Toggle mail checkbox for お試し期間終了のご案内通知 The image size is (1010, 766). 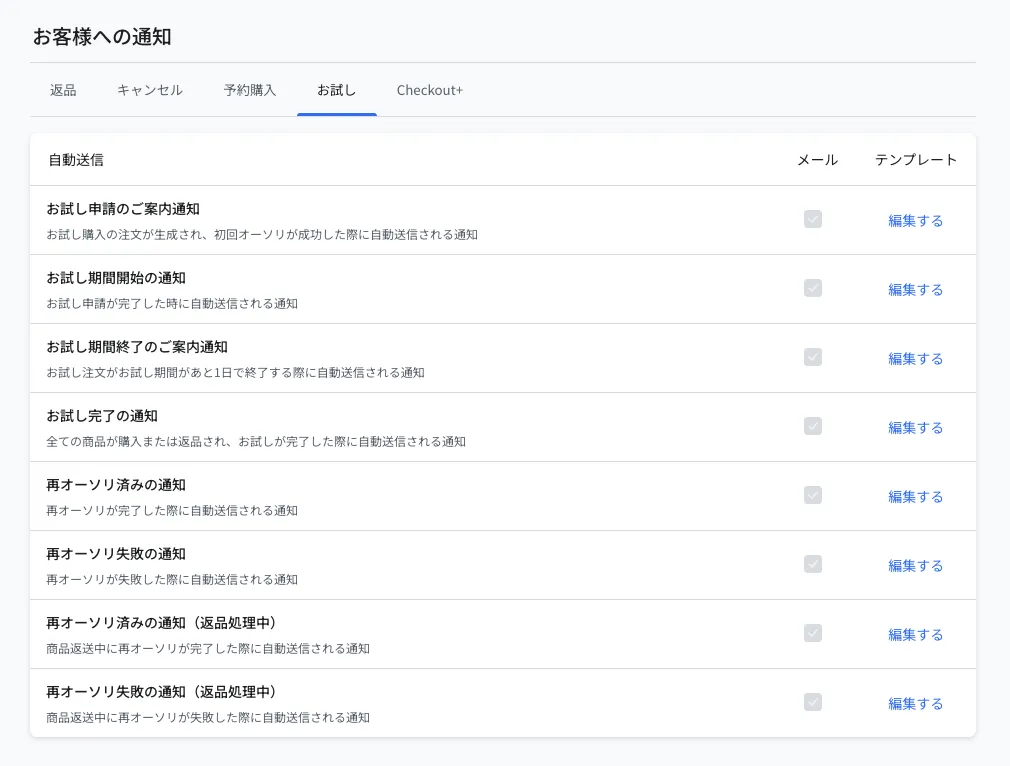pyautogui.click(x=813, y=357)
